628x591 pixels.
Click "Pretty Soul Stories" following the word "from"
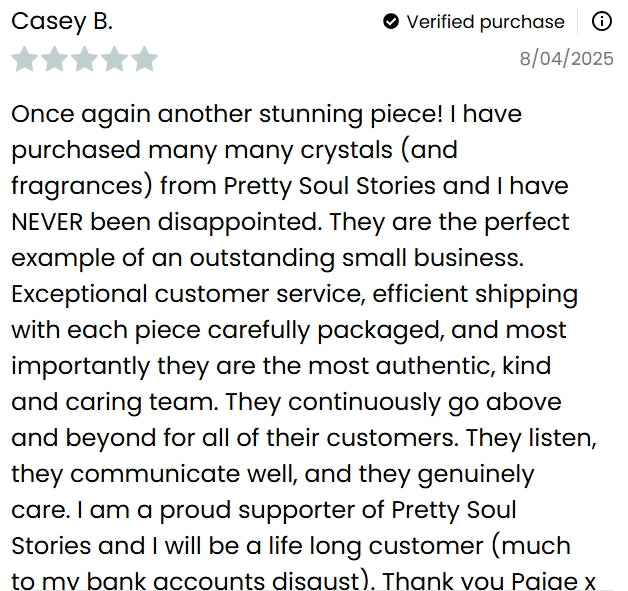tap(330, 186)
